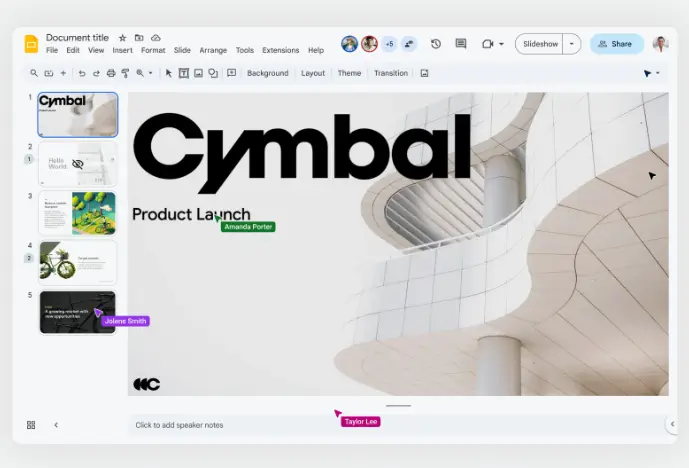Screen dimensions: 689x468
Task: Open the File menu
Action: click(52, 50)
